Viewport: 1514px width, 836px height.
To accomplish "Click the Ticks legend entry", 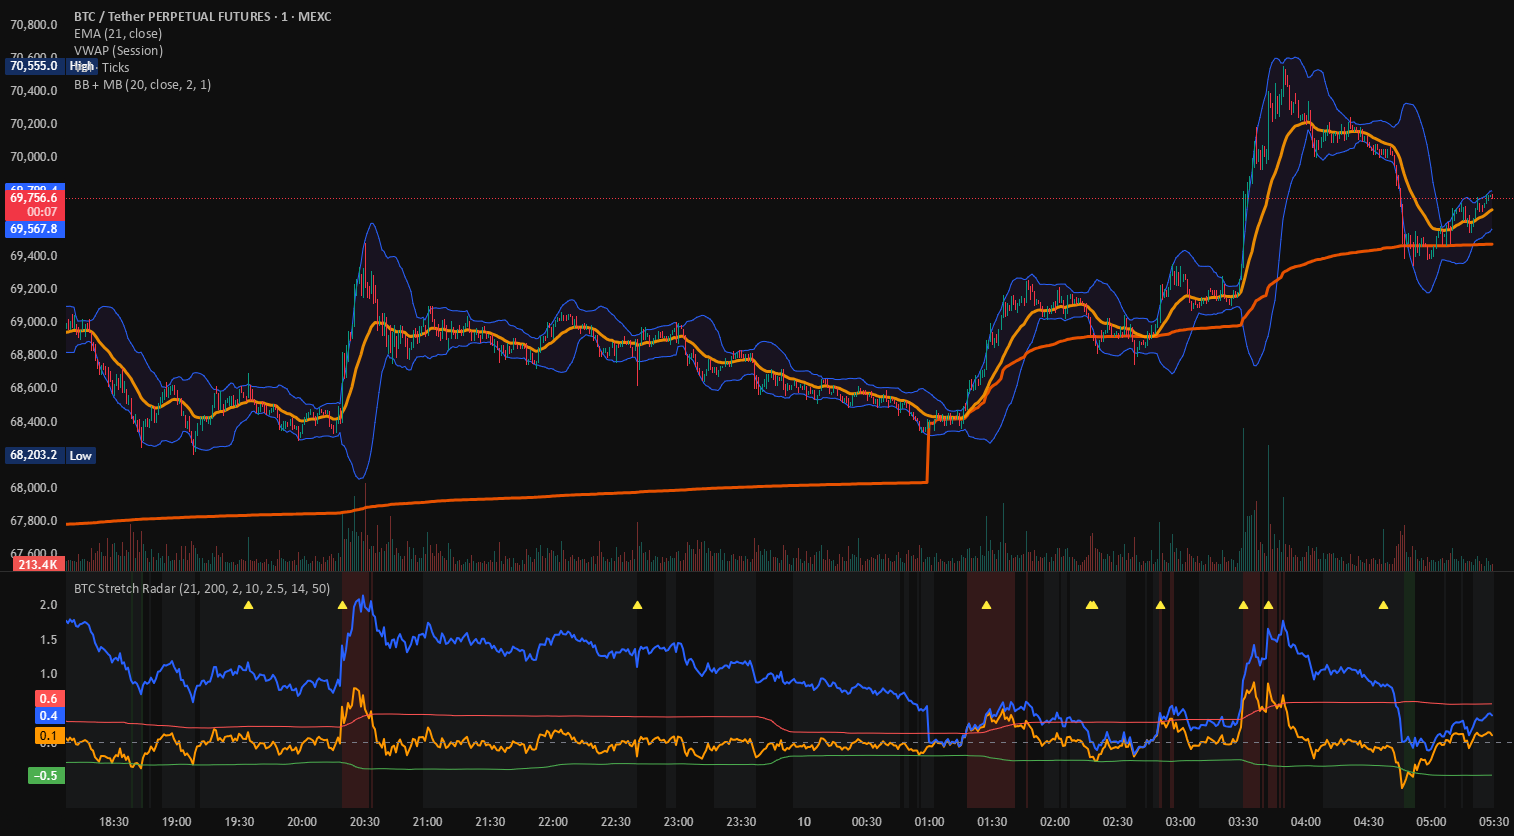I will (115, 67).
